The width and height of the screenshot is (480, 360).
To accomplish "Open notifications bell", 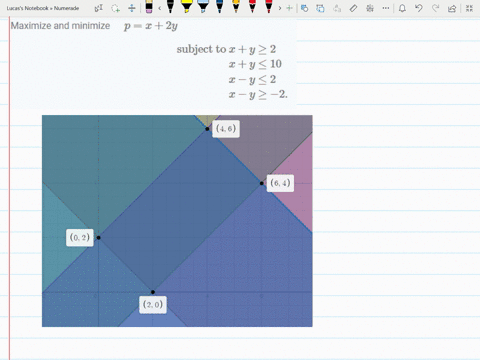I will point(402,8).
